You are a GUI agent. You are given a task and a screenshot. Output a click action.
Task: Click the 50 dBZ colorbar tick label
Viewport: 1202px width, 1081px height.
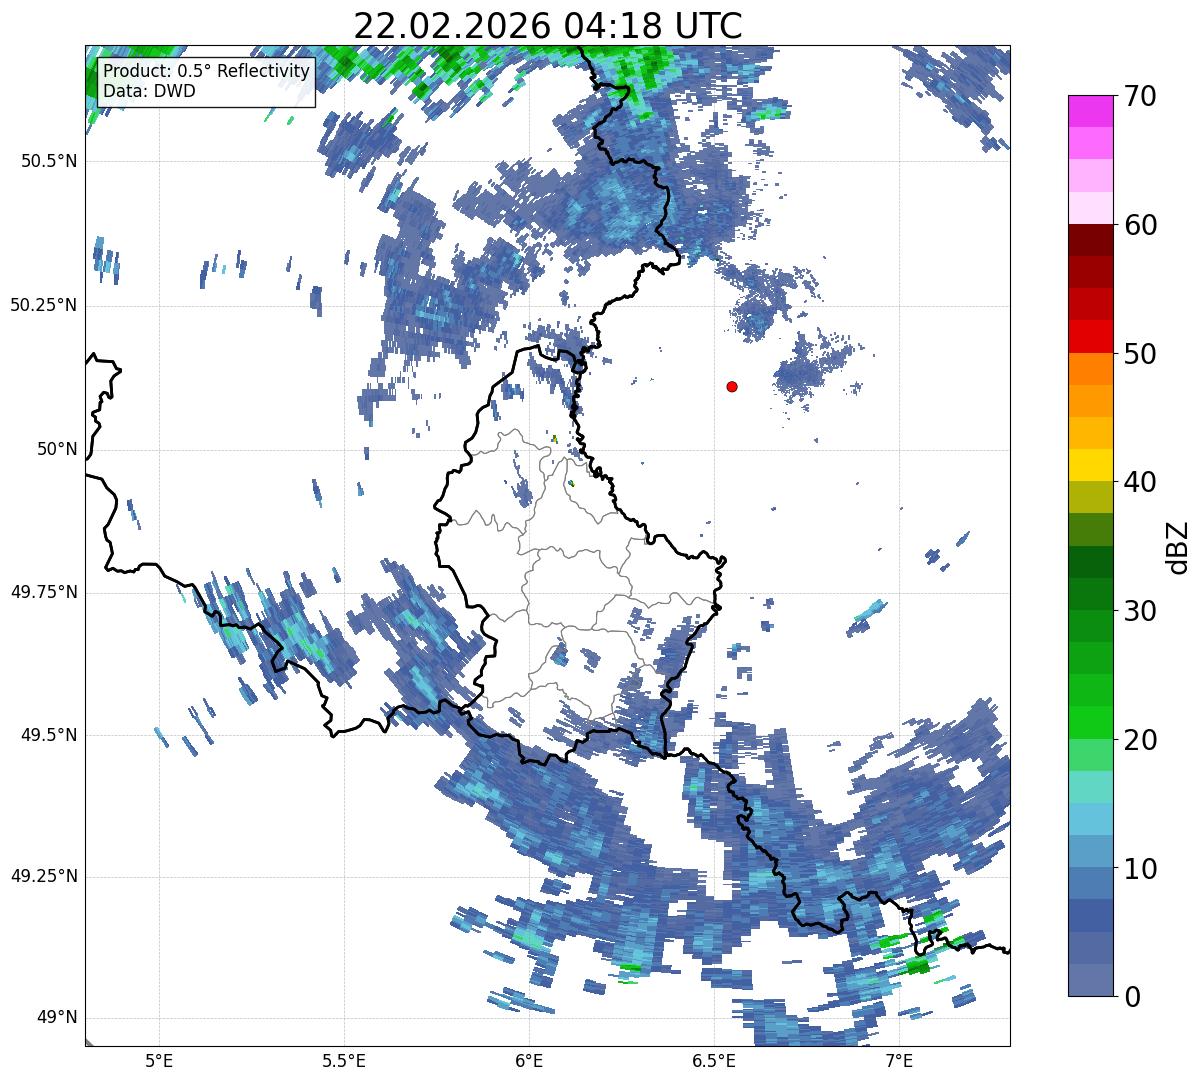coord(1139,354)
